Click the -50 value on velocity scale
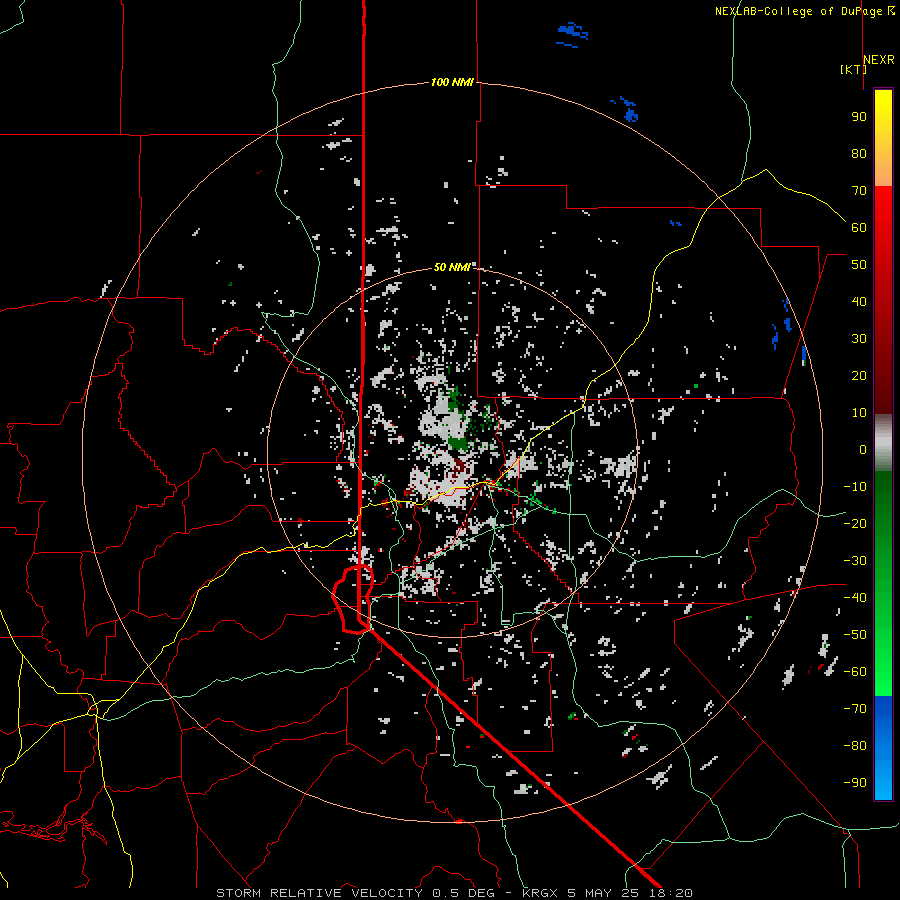900x900 pixels. pyautogui.click(x=855, y=635)
